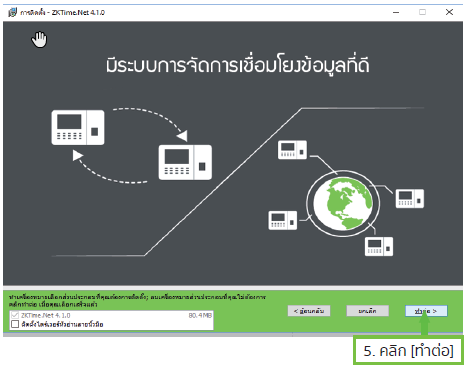Click the 80.4MB size label
This screenshot has width=471, height=370.
click(x=200, y=315)
